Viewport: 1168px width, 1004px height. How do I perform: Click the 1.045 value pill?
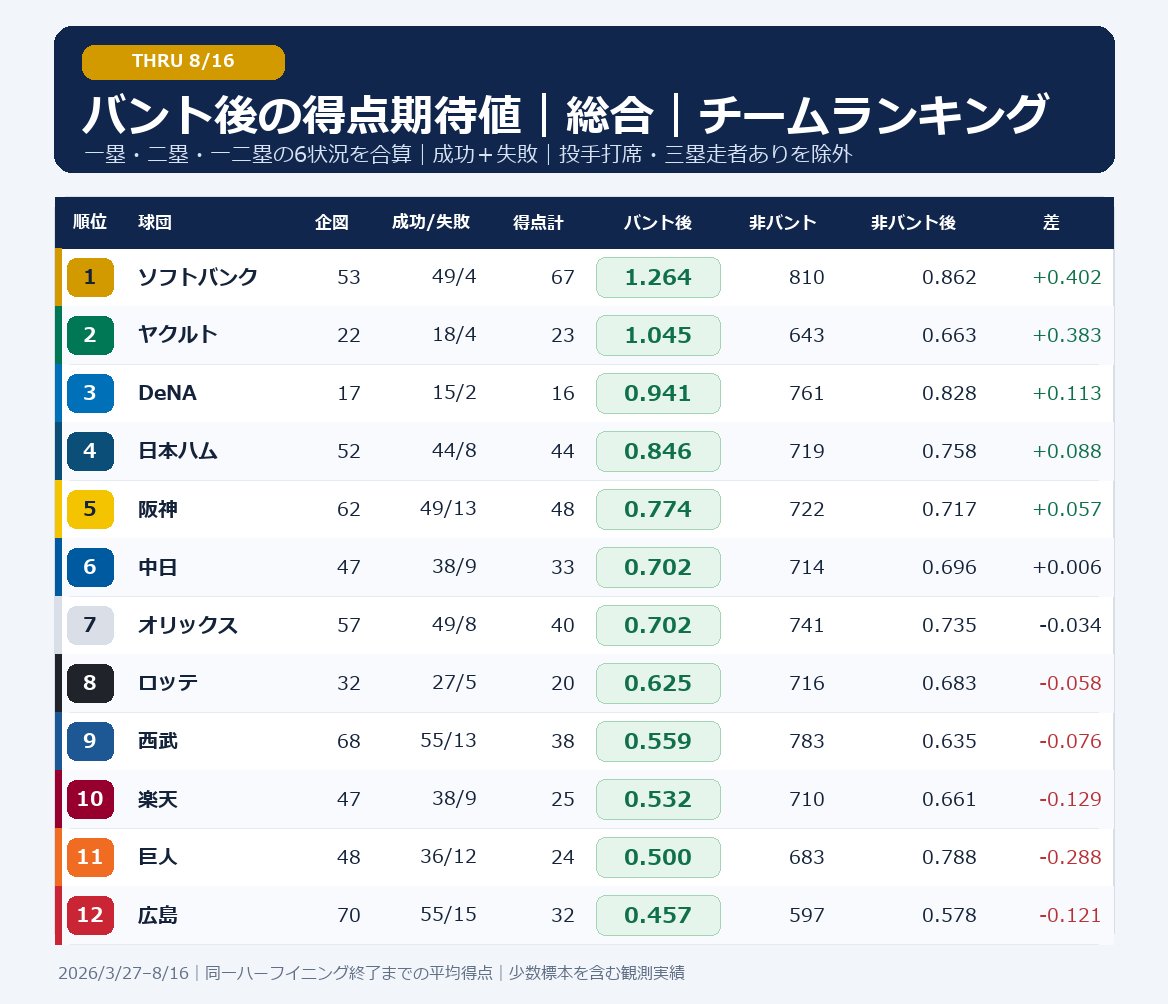coord(658,335)
